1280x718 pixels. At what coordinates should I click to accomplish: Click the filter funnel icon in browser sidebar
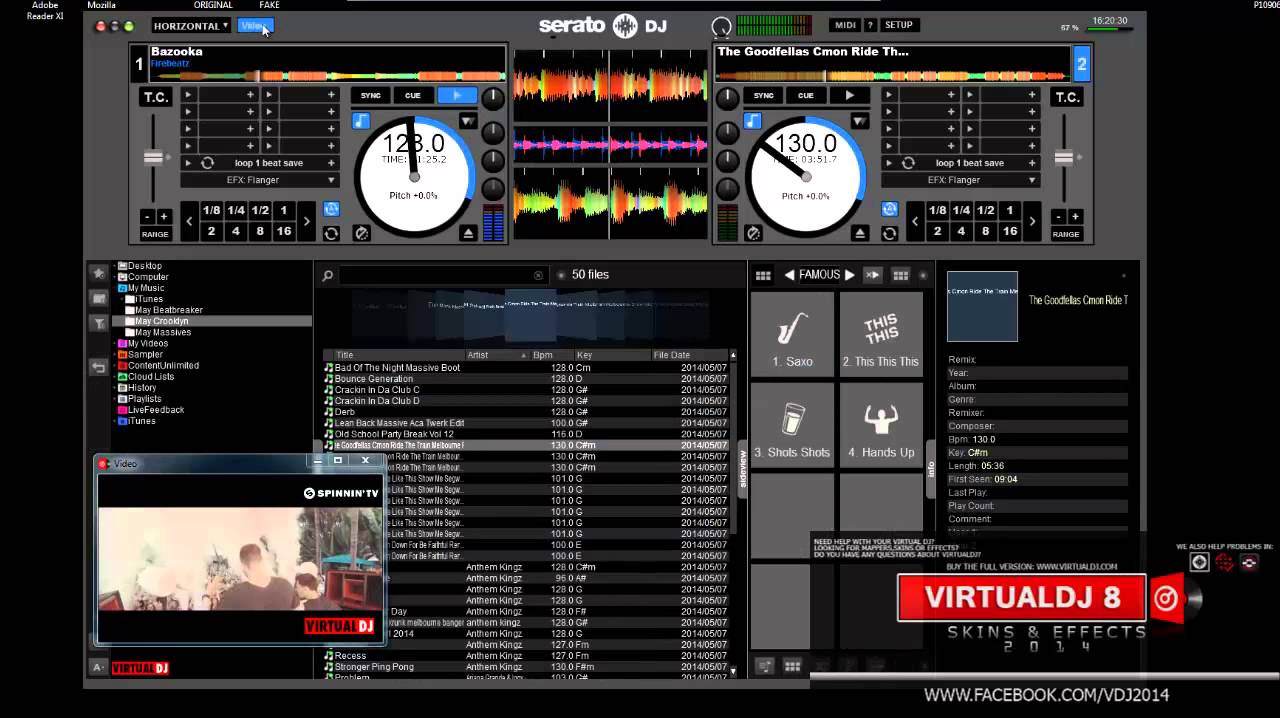point(99,323)
